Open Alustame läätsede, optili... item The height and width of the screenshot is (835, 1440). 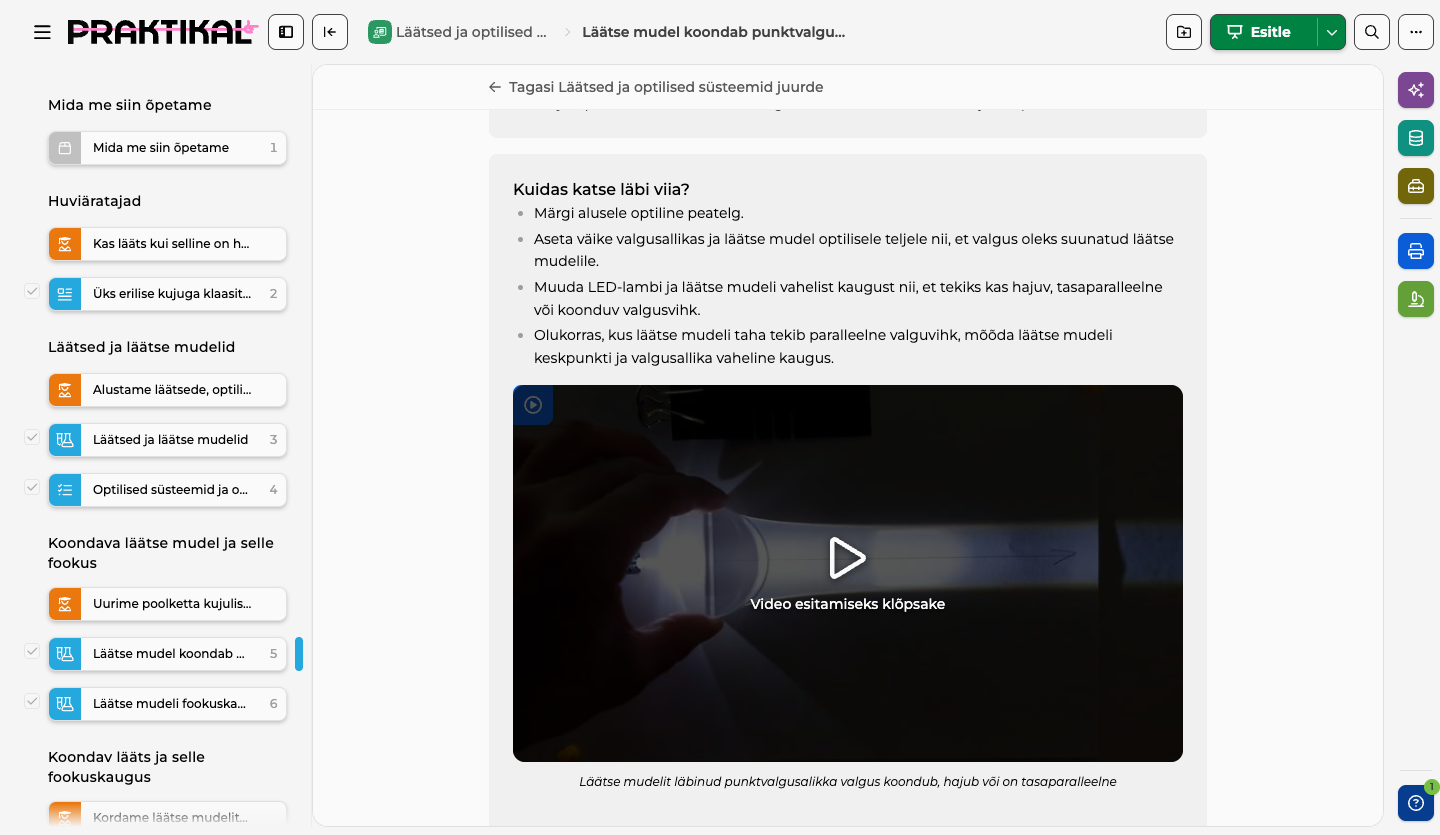(168, 390)
